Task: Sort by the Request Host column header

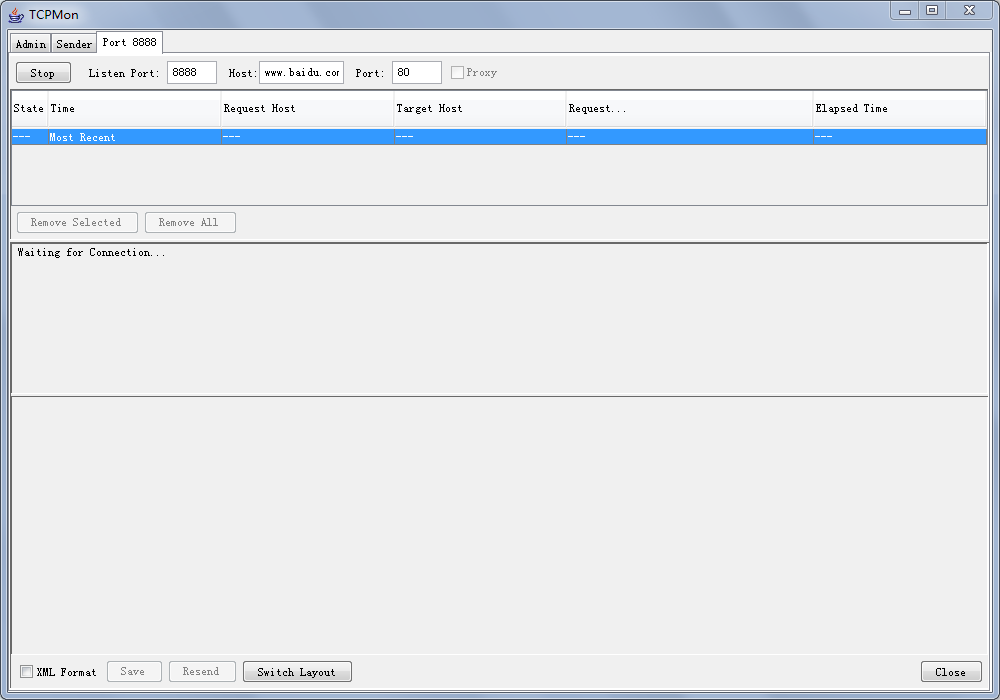Action: [307, 109]
